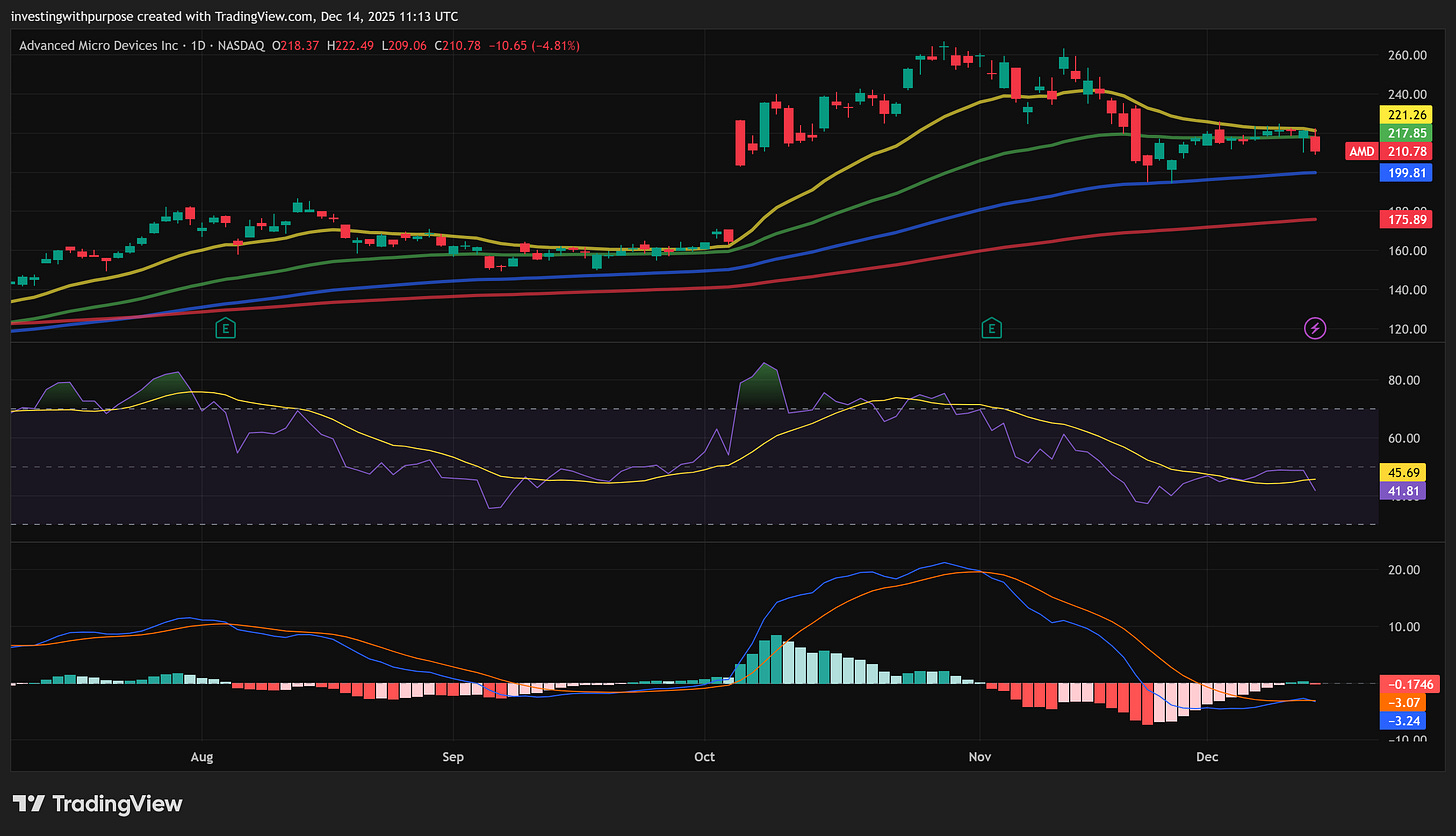Viewport: 1456px width, 836px height.
Task: Click the purple 41.81 RSI value label
Action: (1405, 490)
